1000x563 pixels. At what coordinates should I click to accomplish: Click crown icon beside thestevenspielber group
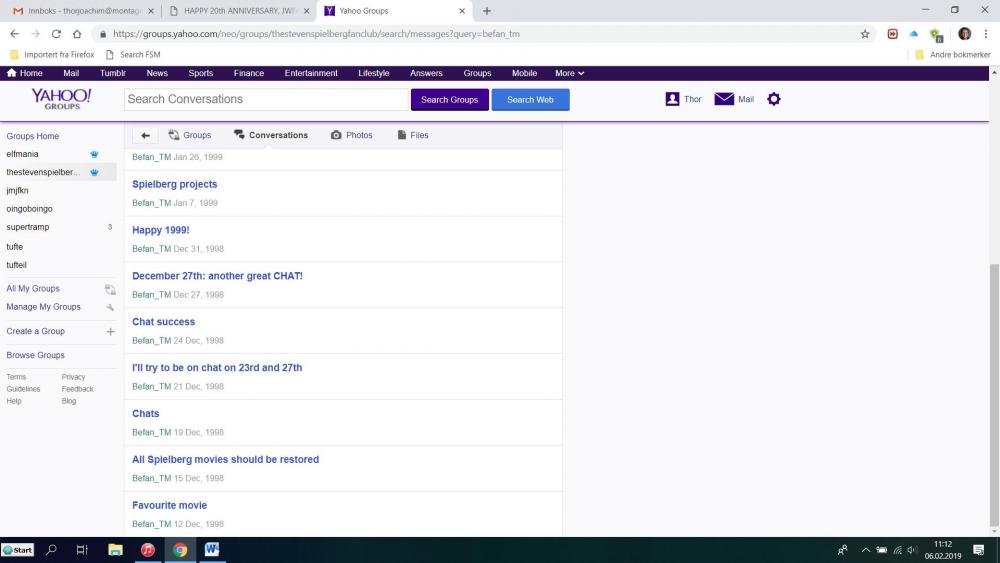(x=94, y=172)
